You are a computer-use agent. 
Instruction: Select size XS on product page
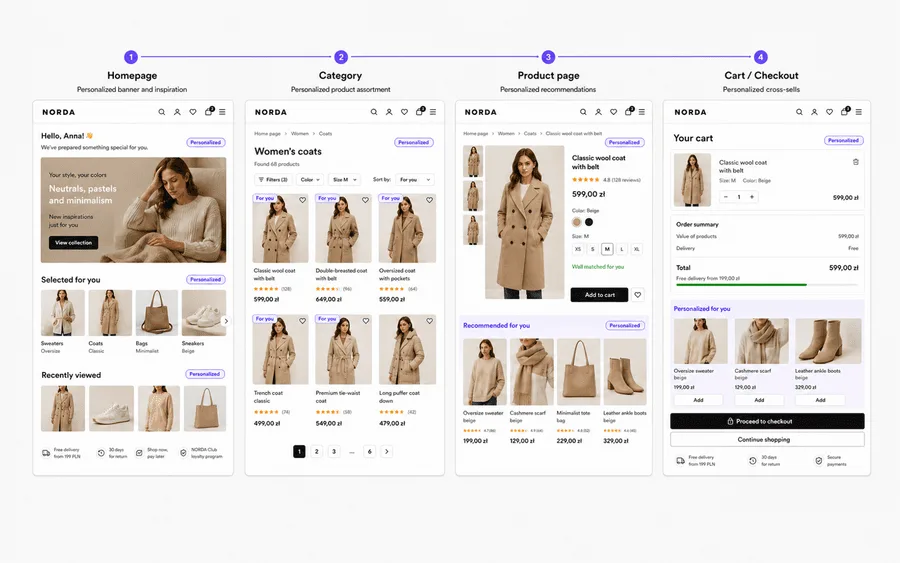[x=578, y=249]
